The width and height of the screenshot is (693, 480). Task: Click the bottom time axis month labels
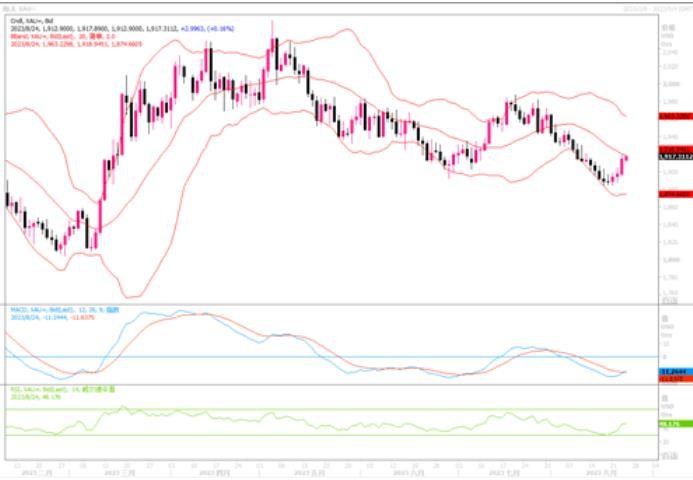point(330,471)
